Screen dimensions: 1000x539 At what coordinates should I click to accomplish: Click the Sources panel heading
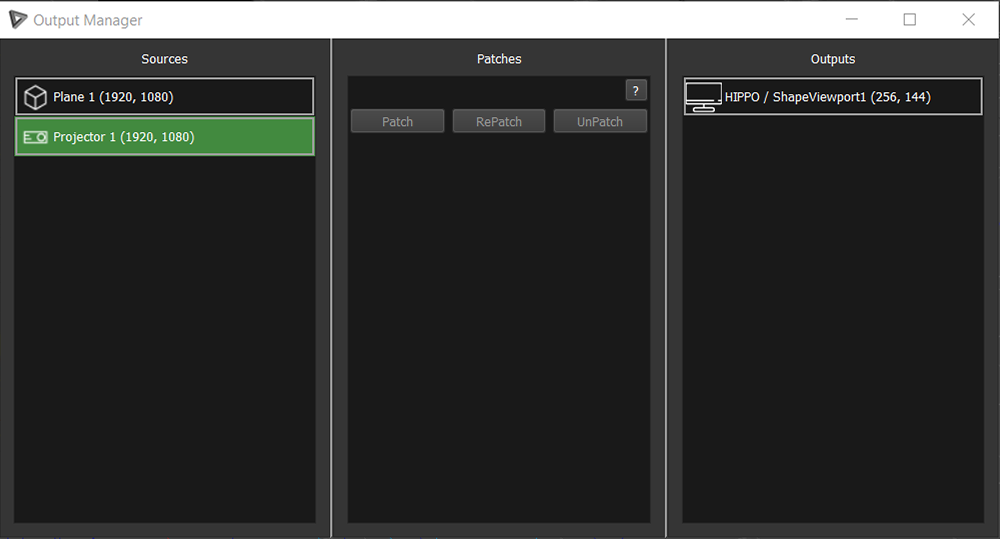click(x=165, y=59)
